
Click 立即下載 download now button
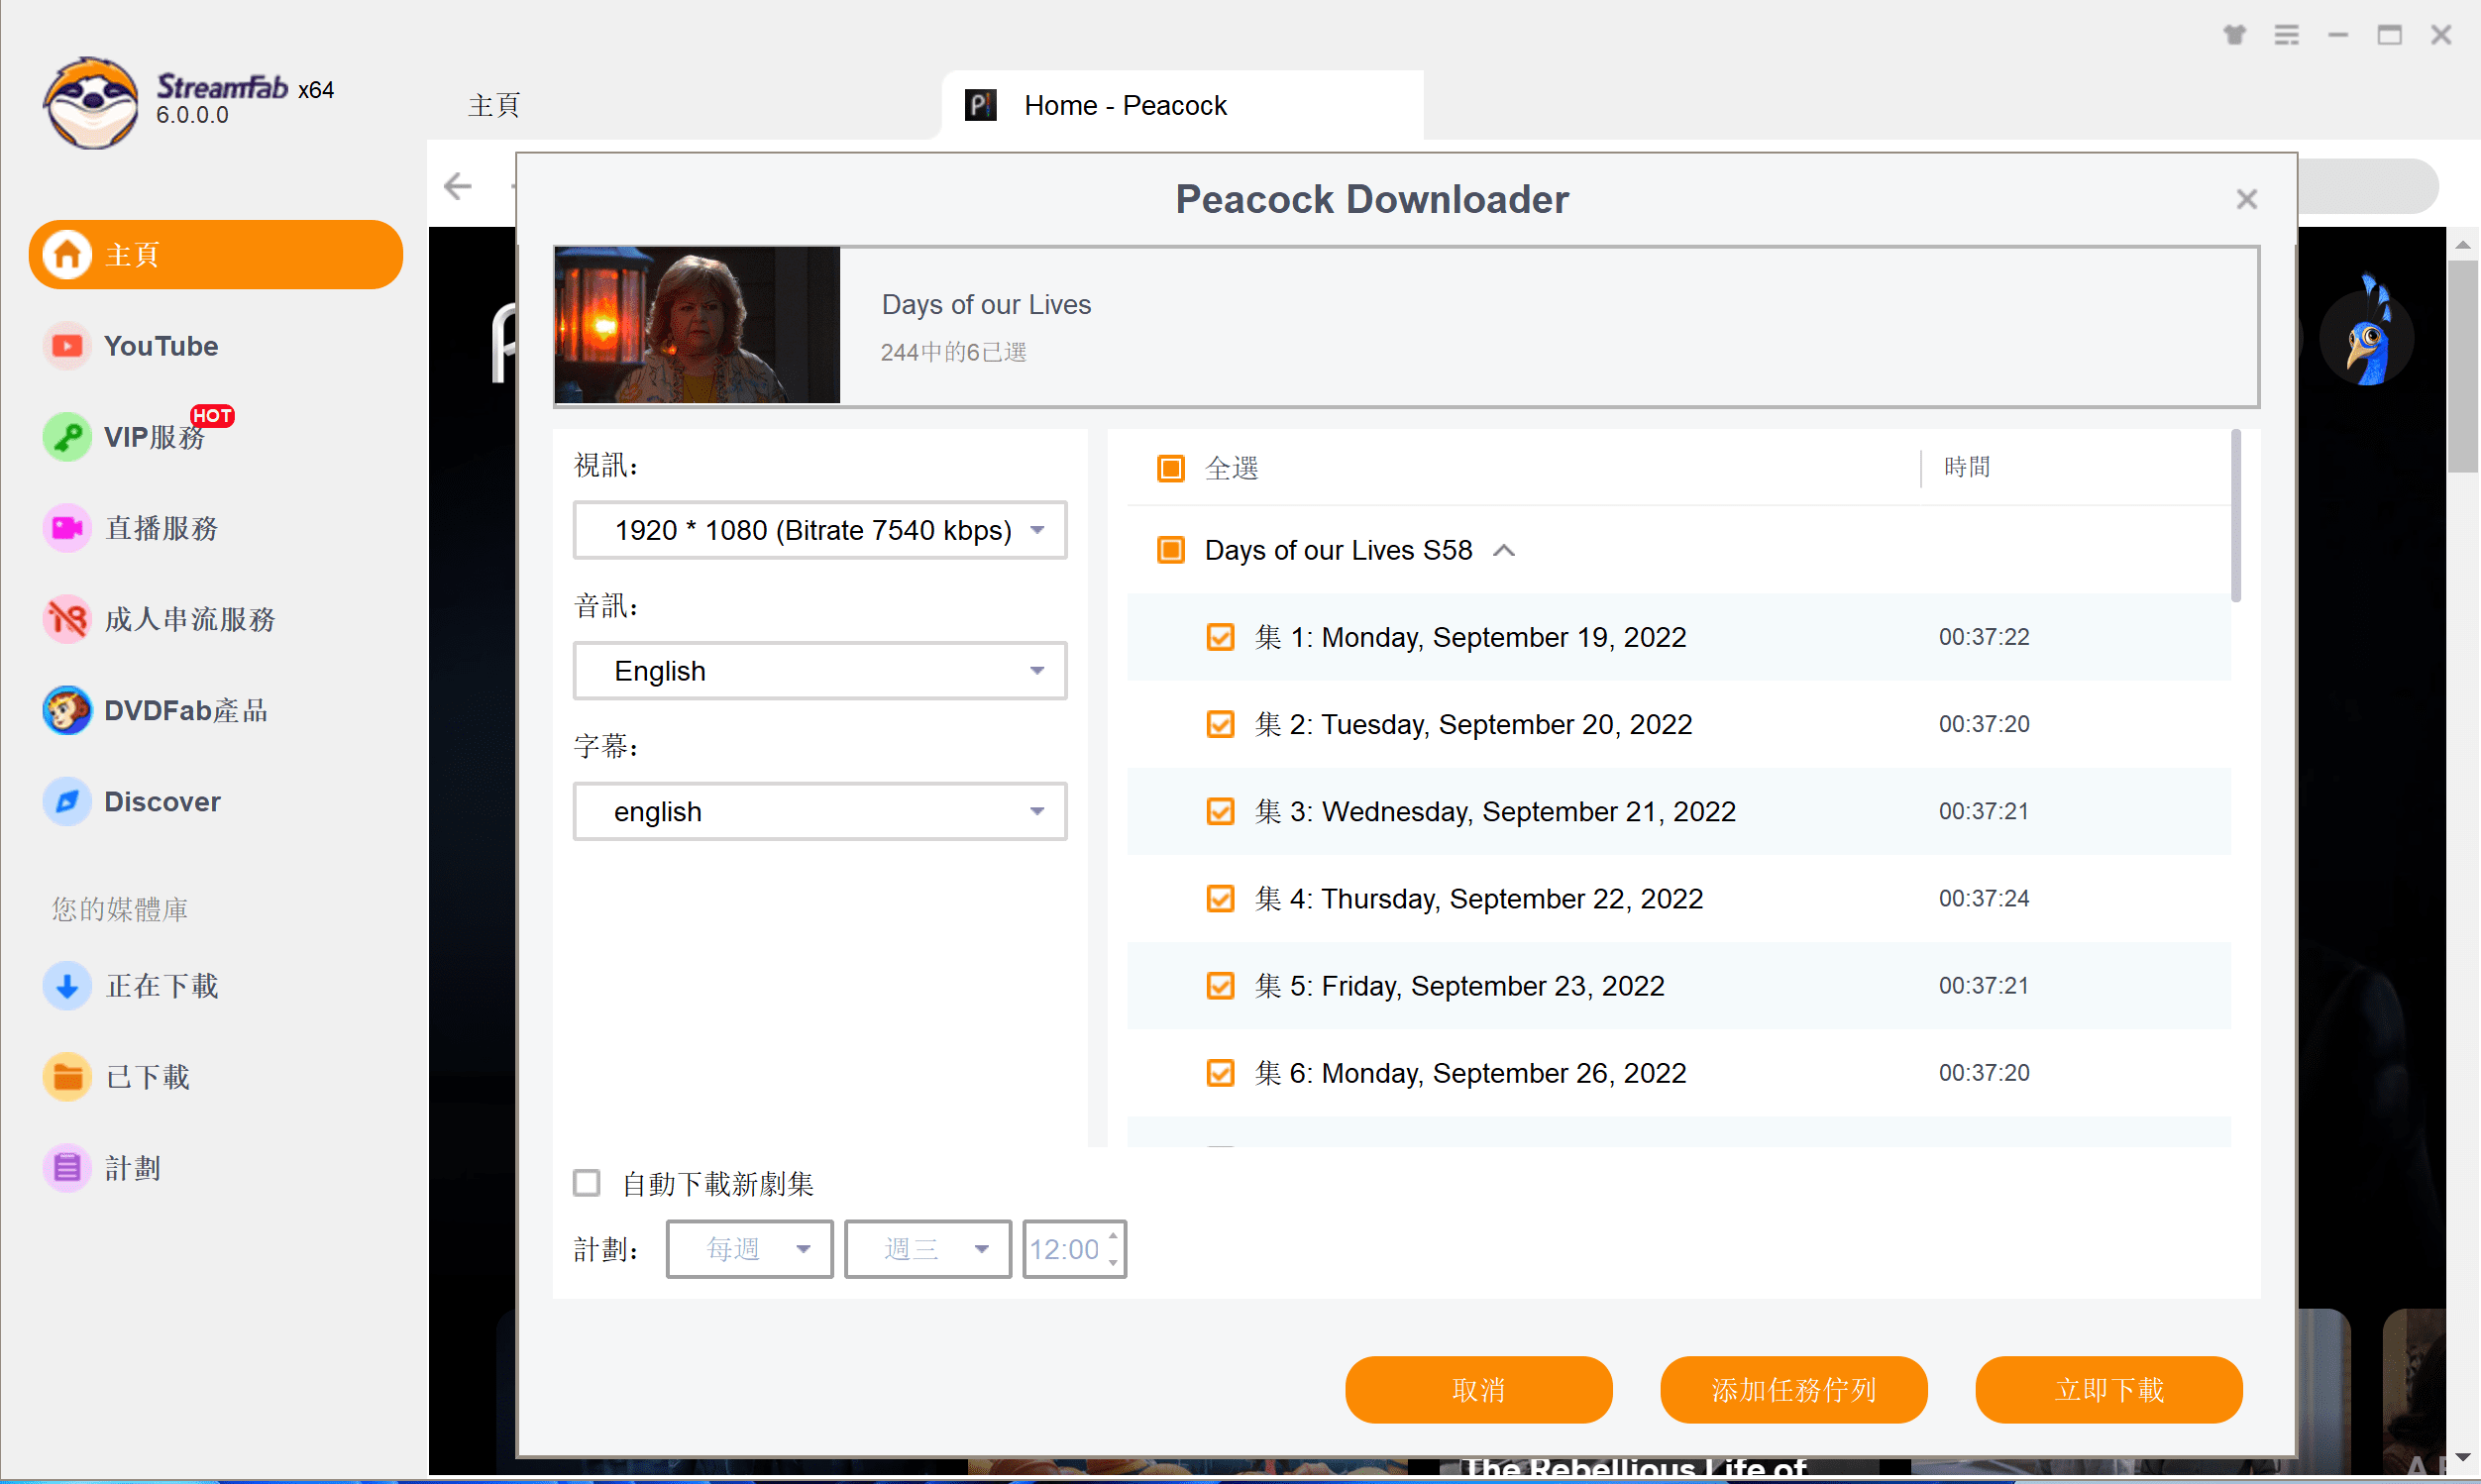point(2109,1390)
